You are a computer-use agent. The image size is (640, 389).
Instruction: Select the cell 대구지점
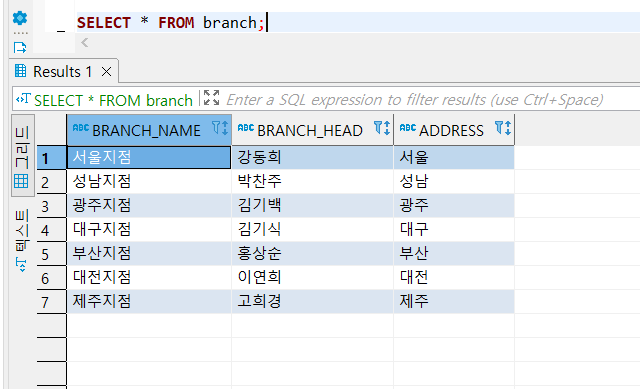[149, 230]
